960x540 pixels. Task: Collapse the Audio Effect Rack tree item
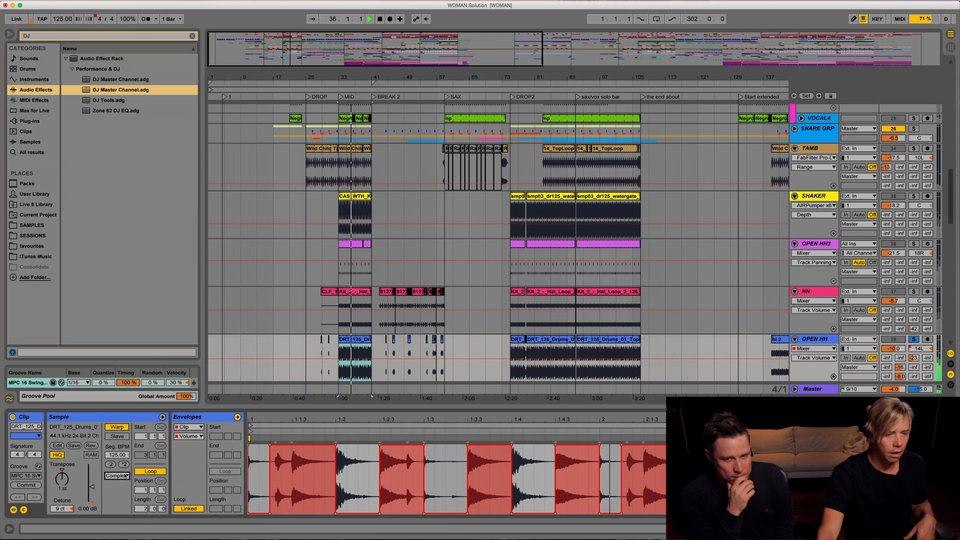[66, 58]
